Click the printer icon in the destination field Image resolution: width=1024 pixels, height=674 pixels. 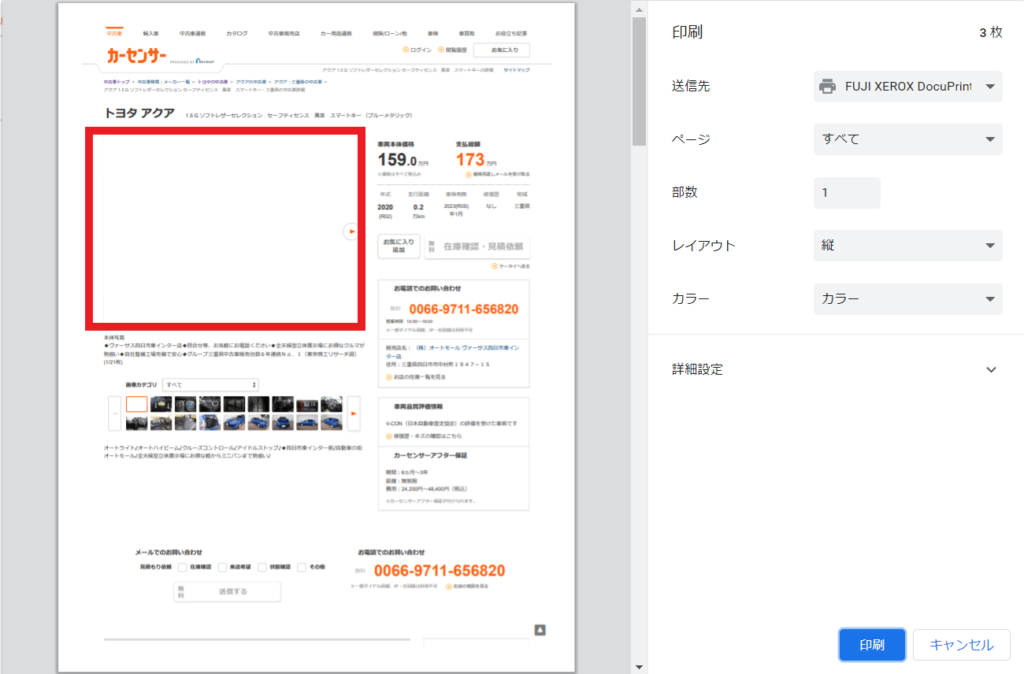827,87
